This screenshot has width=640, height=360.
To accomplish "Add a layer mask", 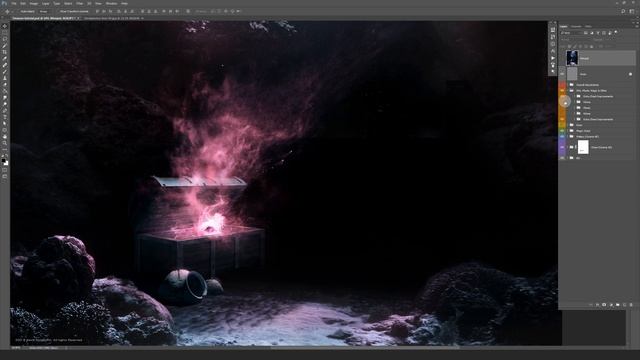I will coord(604,304).
